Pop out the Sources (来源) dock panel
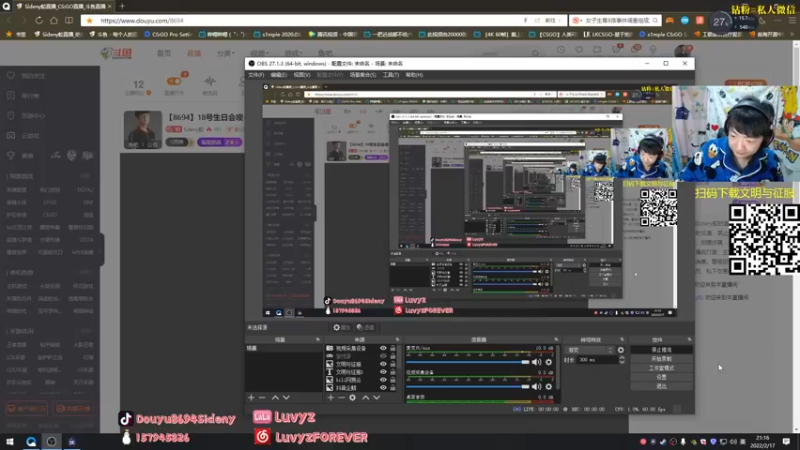This screenshot has height=450, width=800. [x=397, y=340]
